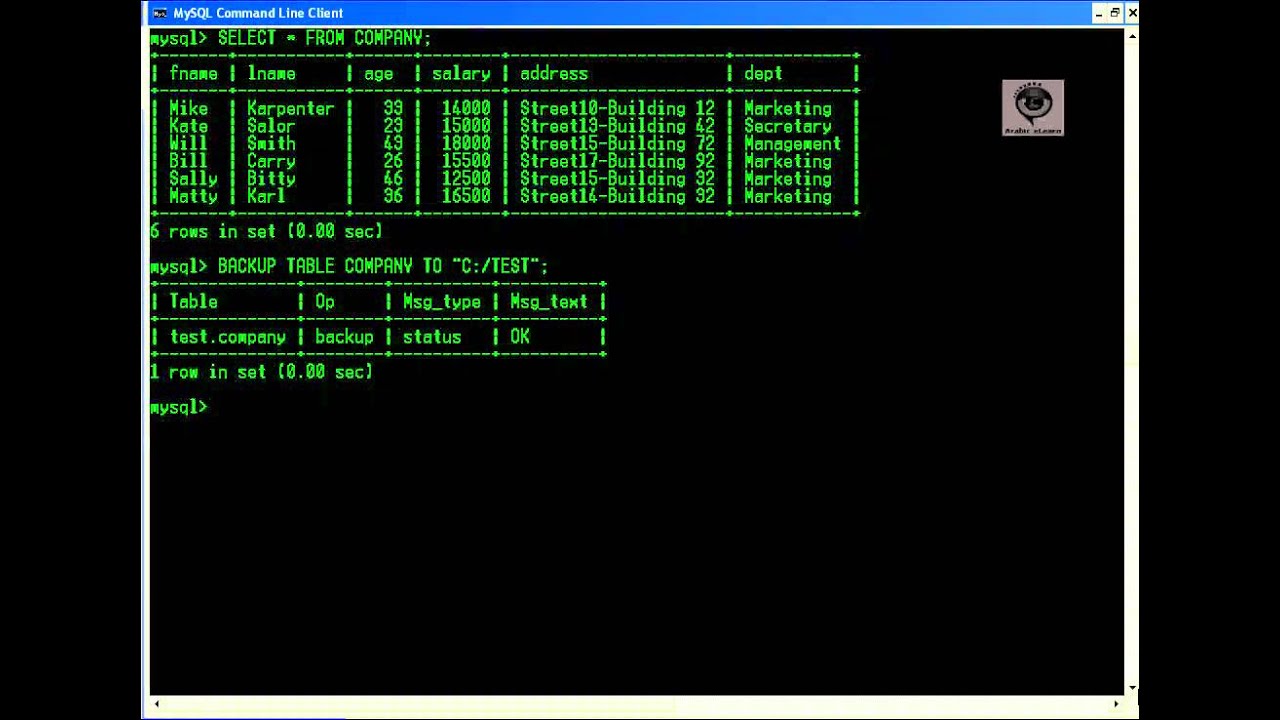Click the Karl last name cell
This screenshot has width=1280, height=720.
[x=266, y=196]
